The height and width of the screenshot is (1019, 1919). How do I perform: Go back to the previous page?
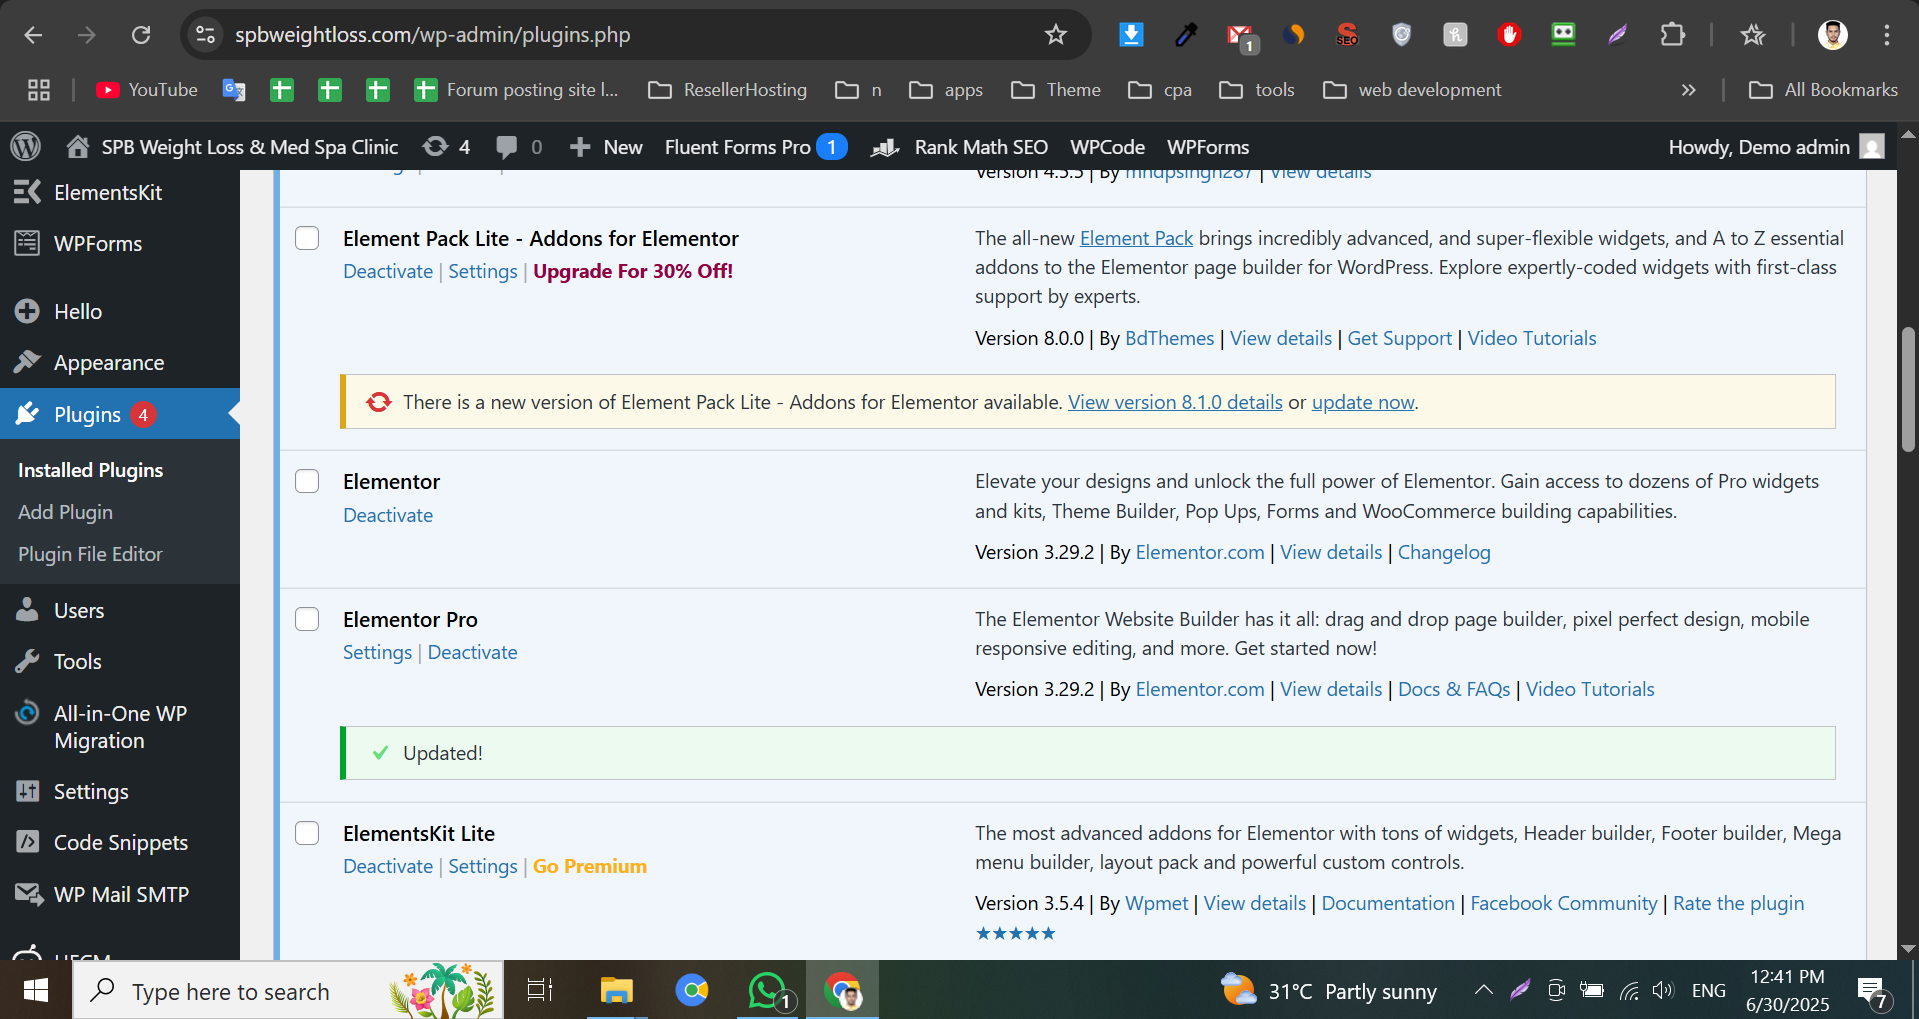click(x=33, y=35)
